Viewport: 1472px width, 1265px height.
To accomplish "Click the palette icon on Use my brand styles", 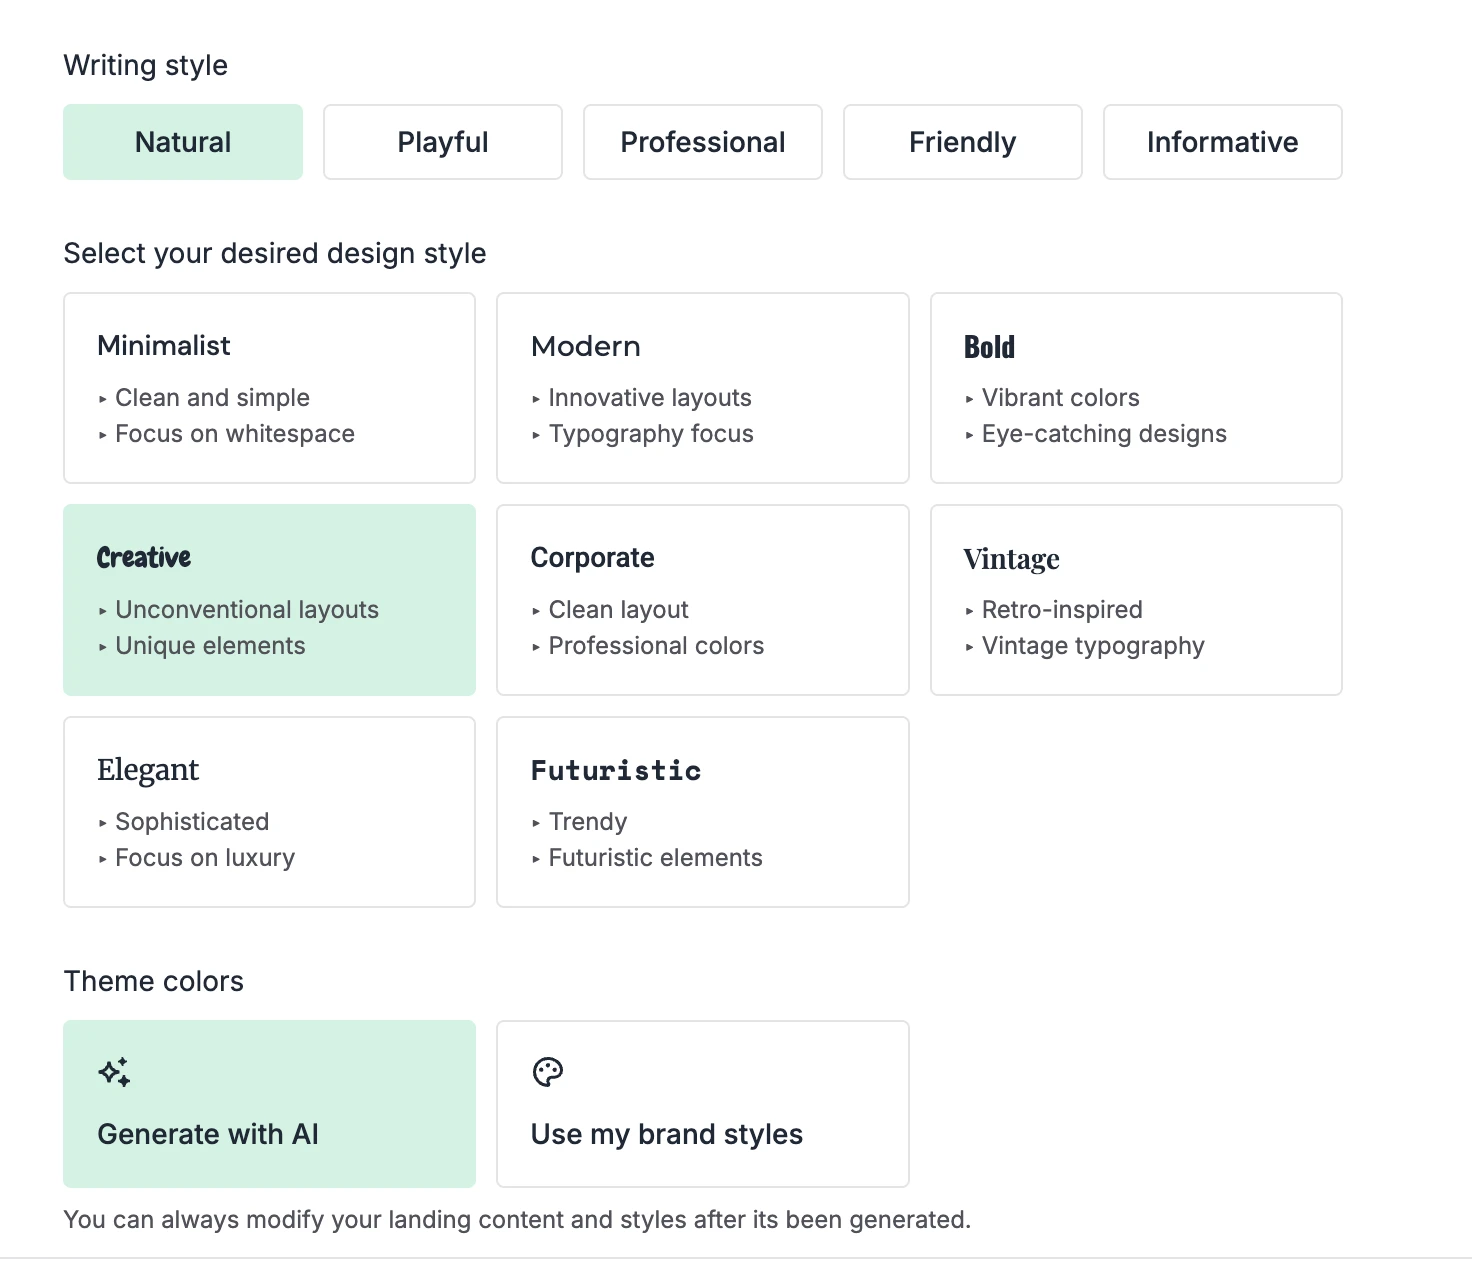I will pyautogui.click(x=547, y=1070).
